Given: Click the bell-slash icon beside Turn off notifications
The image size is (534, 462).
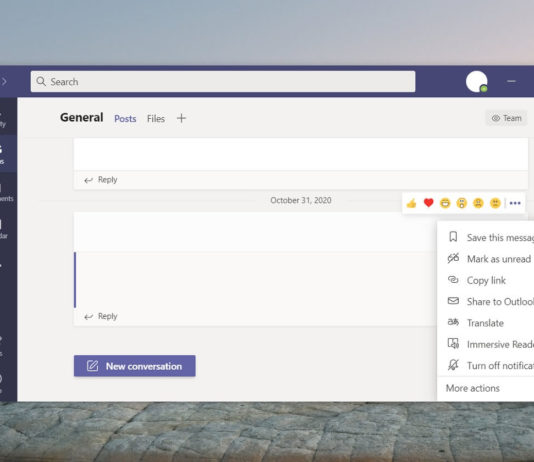Looking at the screenshot, I should tap(453, 365).
